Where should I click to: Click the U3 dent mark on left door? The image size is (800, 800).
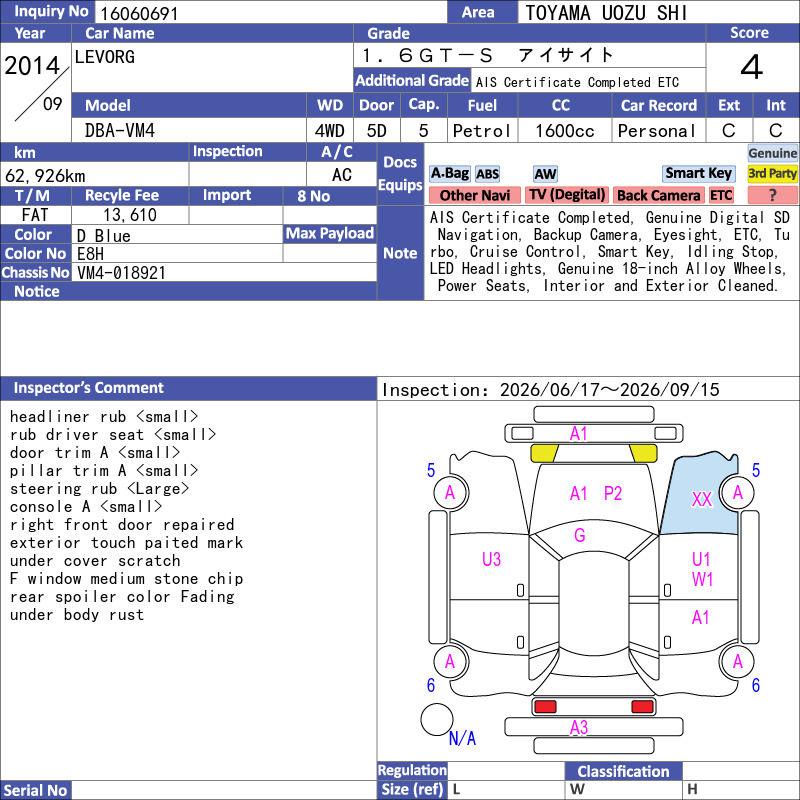pyautogui.click(x=491, y=559)
